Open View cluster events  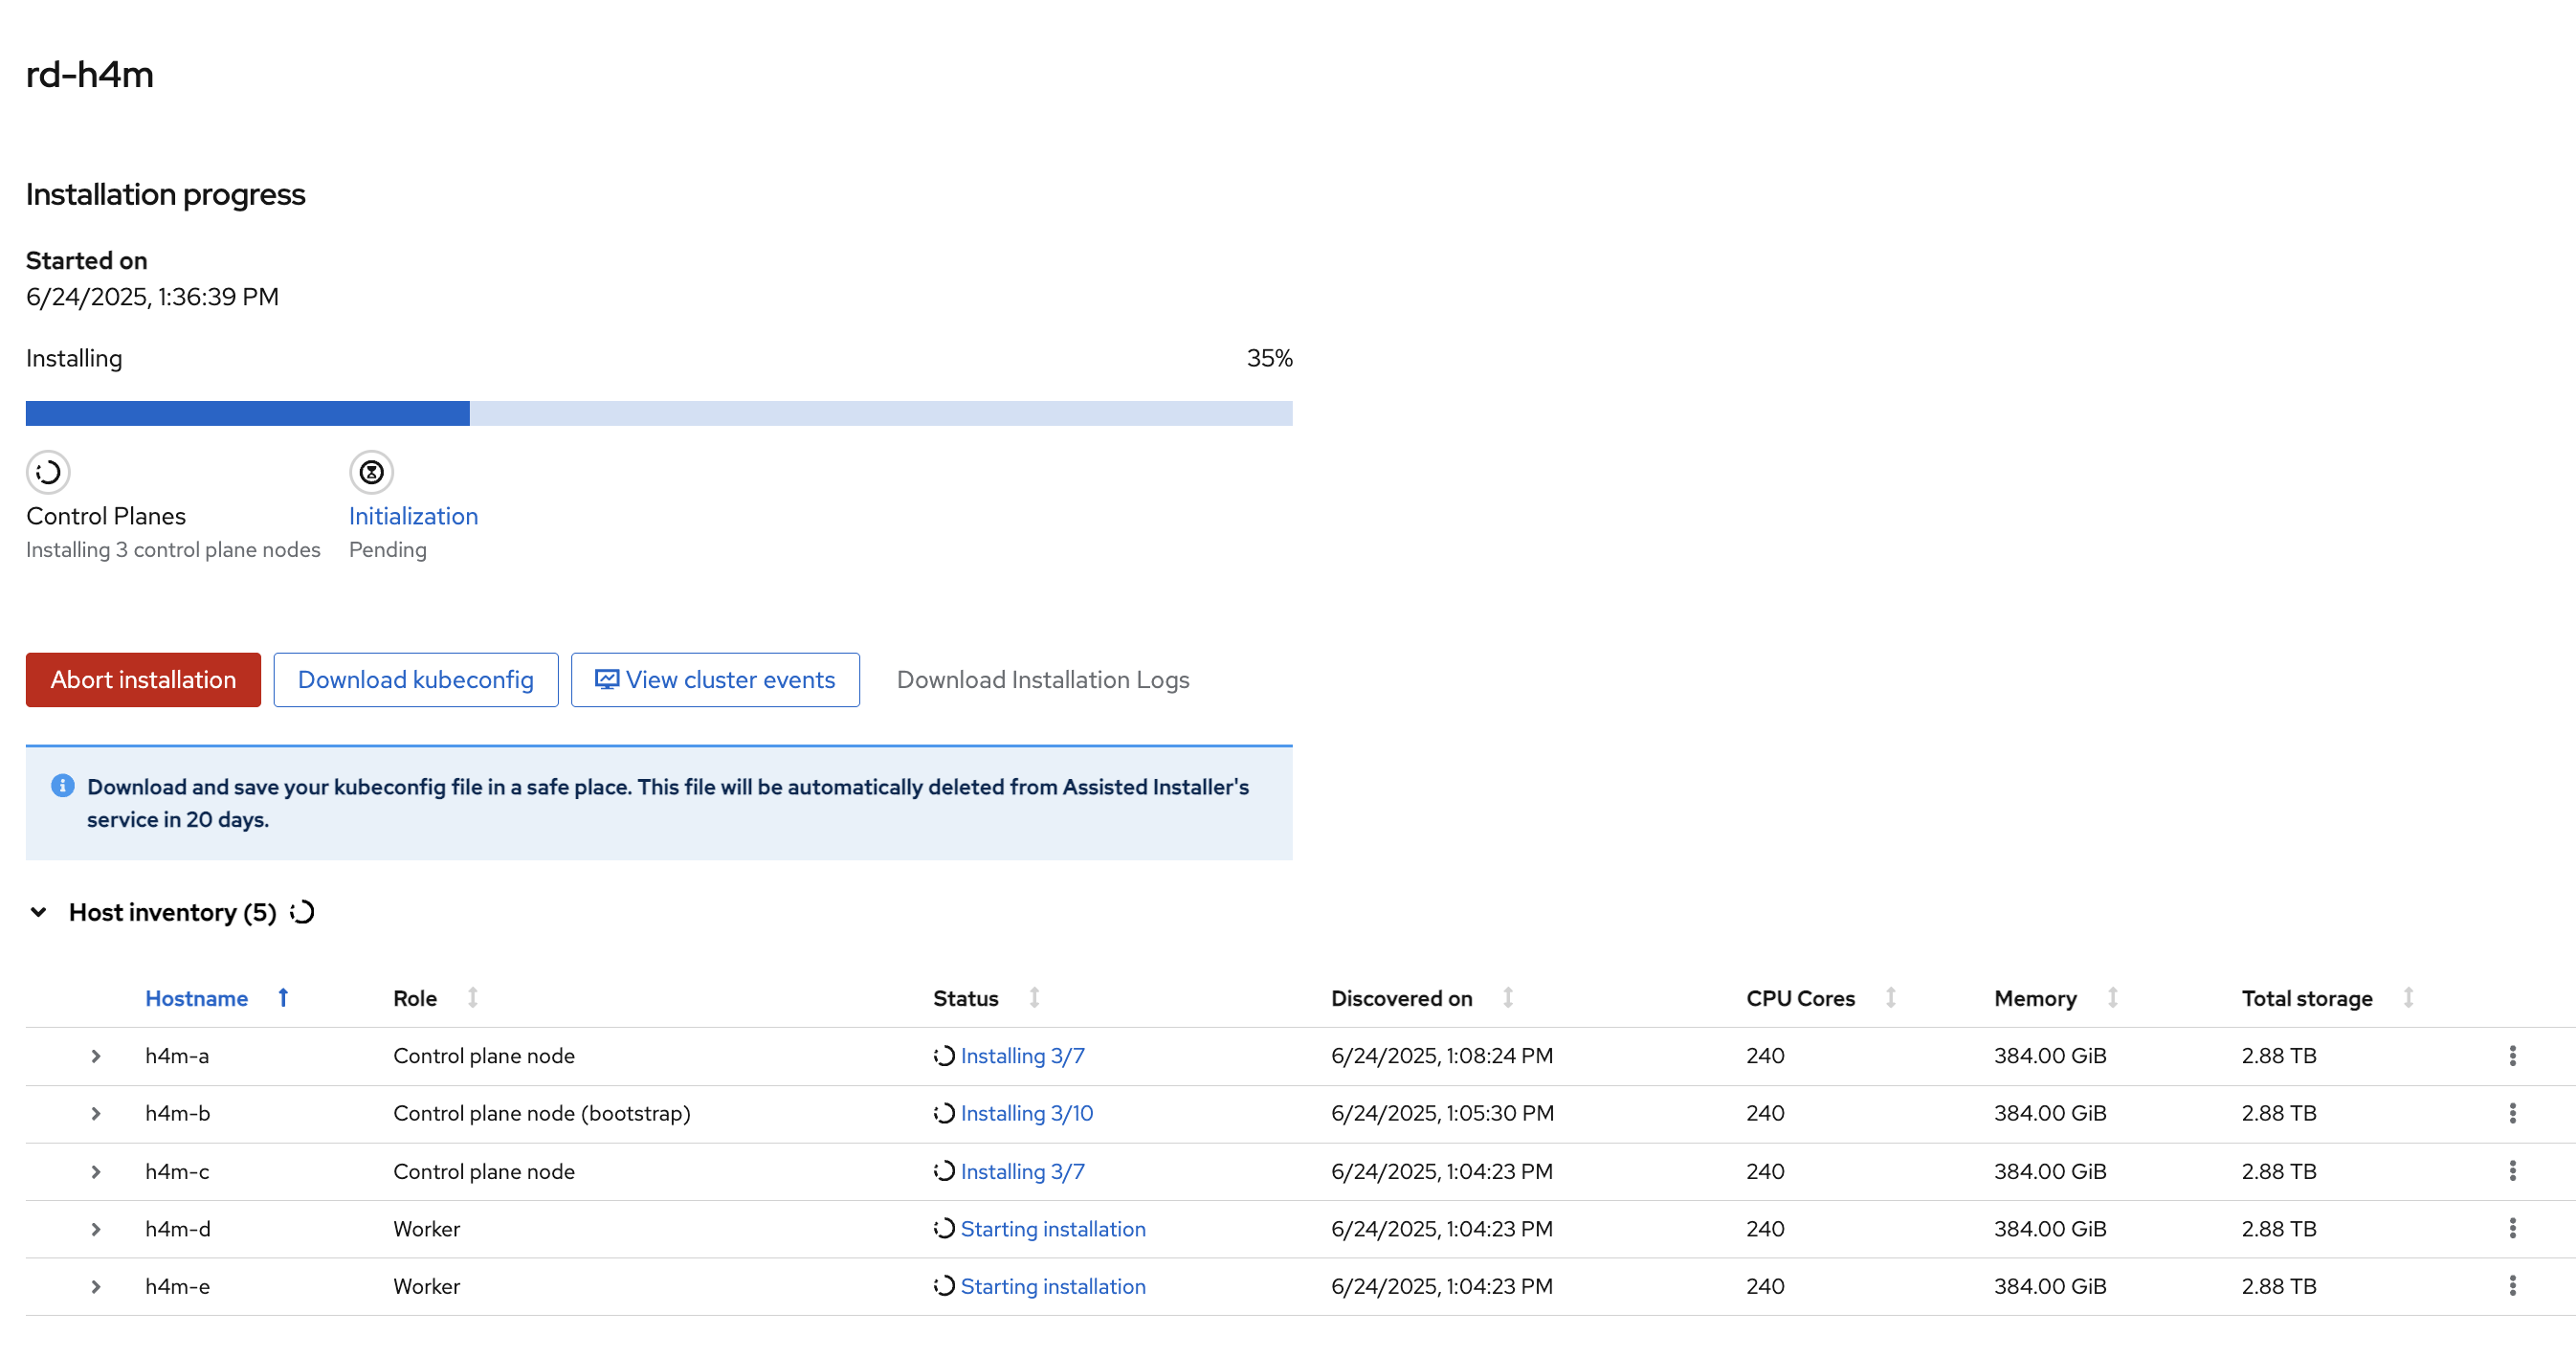pyautogui.click(x=715, y=680)
